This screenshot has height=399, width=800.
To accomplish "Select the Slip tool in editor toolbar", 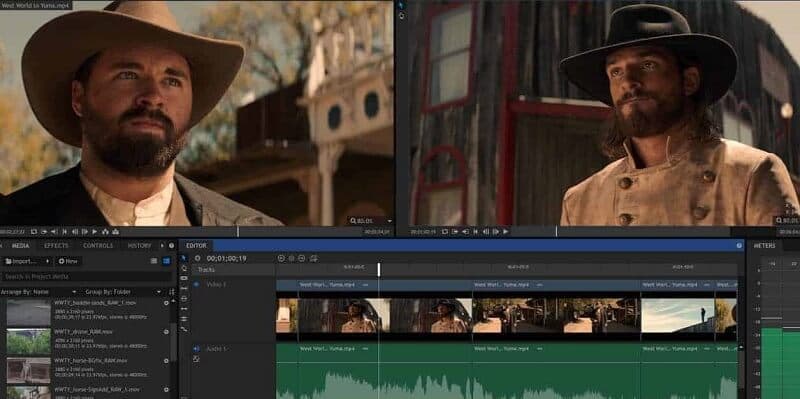I will click(x=184, y=288).
